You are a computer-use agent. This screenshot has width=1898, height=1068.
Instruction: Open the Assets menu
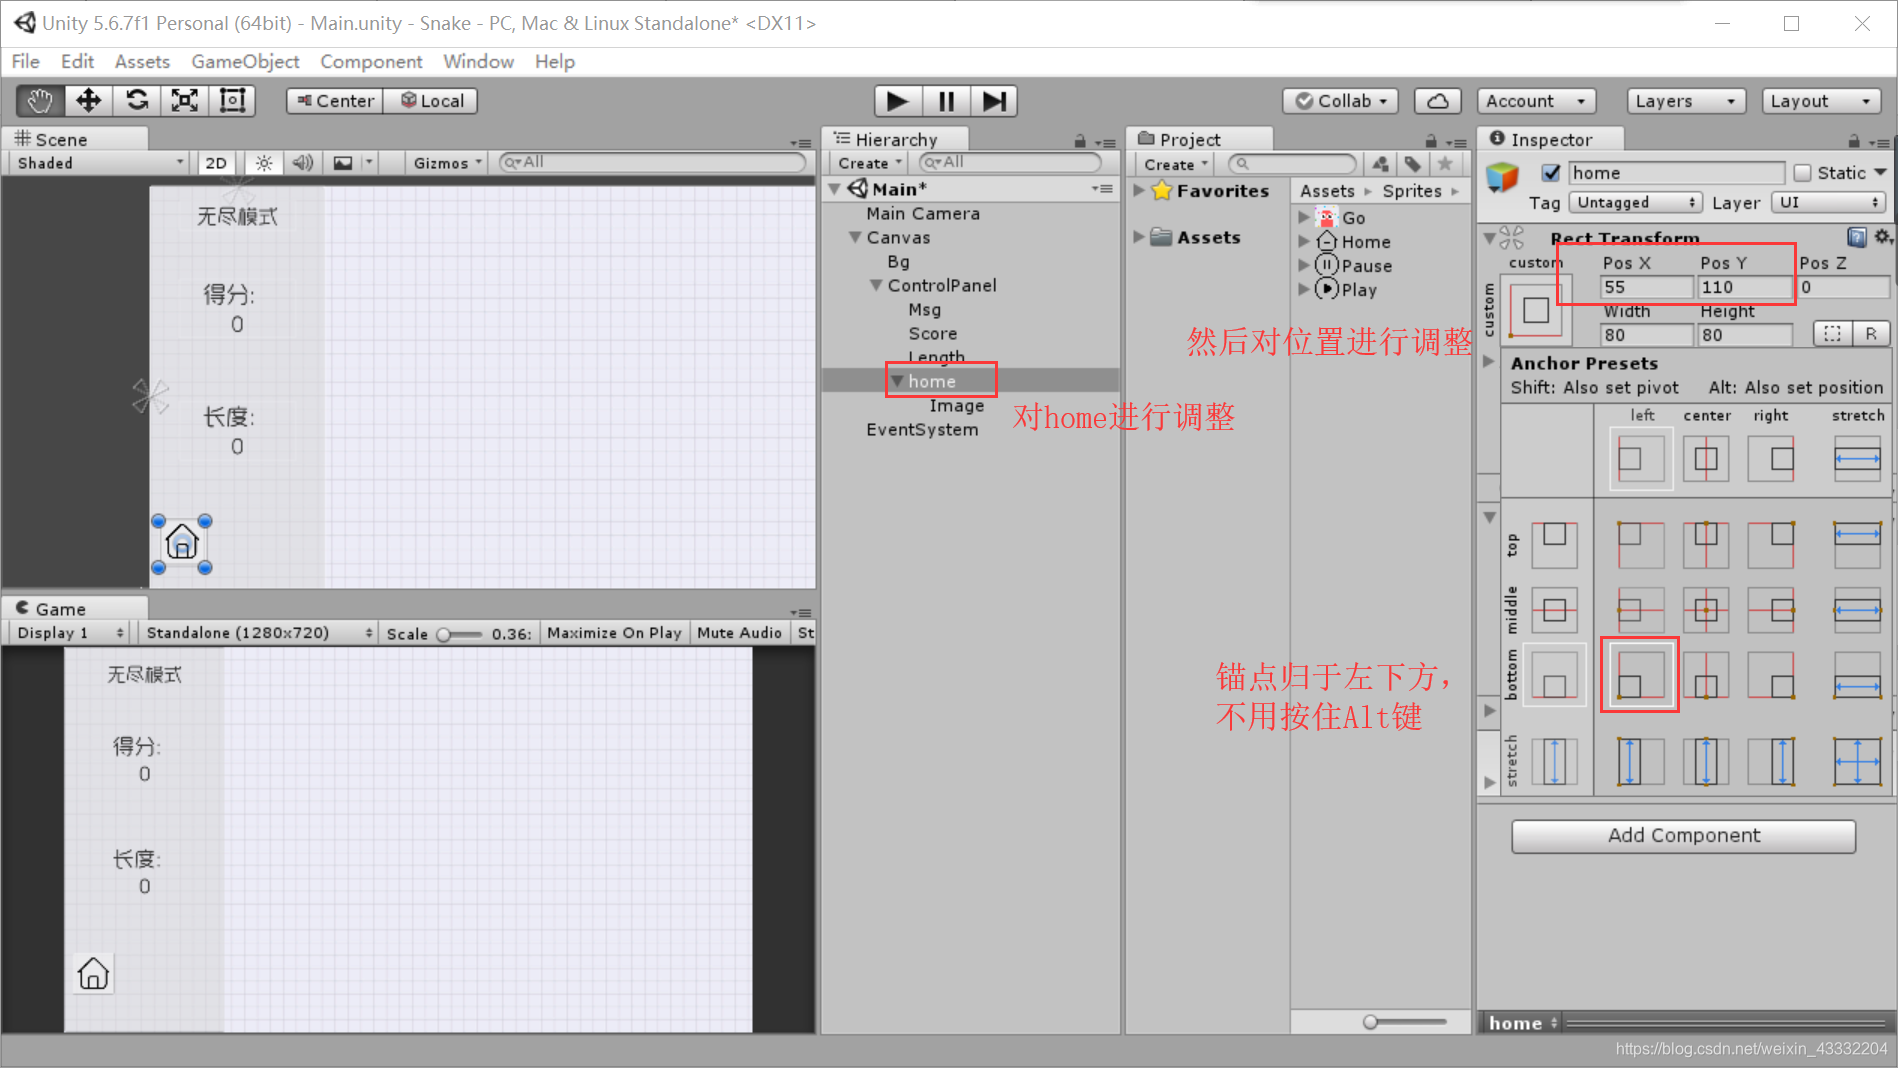[x=142, y=61]
